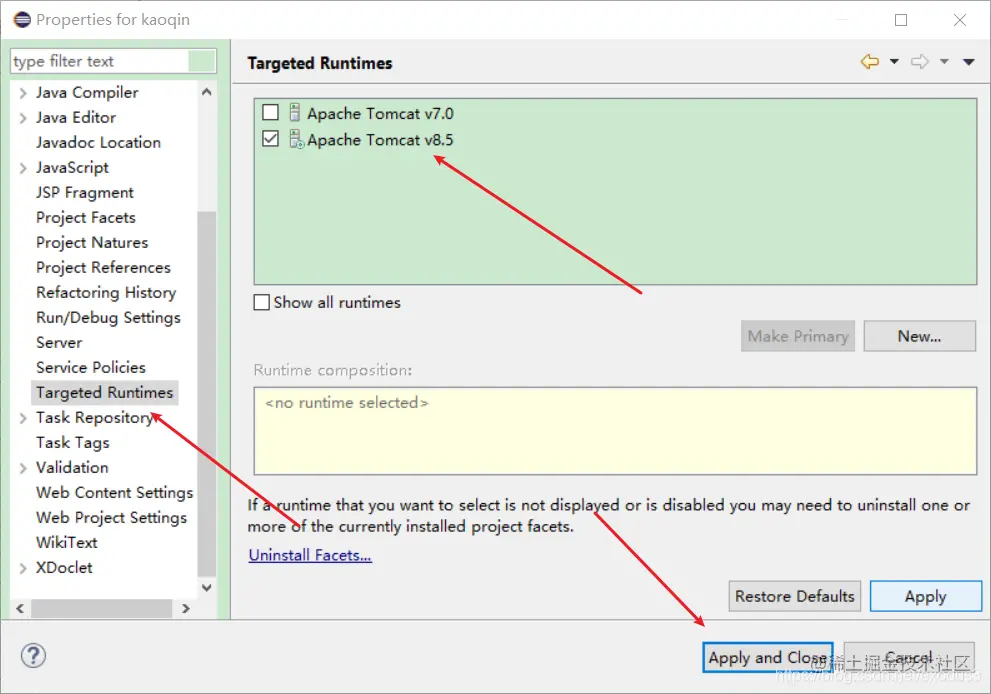Click the Eclipse icon in title bar
Image resolution: width=991 pixels, height=694 pixels.
coord(22,20)
